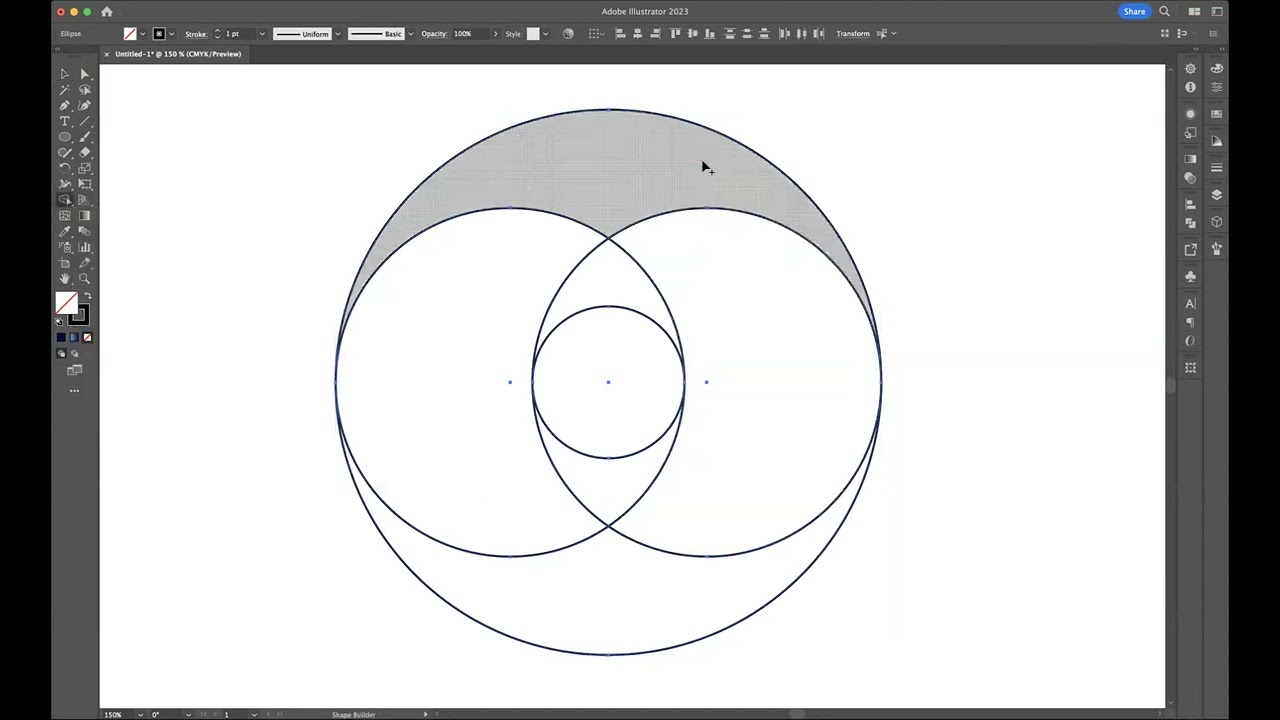
Task: Open the Character panel icon
Action: tap(1190, 303)
